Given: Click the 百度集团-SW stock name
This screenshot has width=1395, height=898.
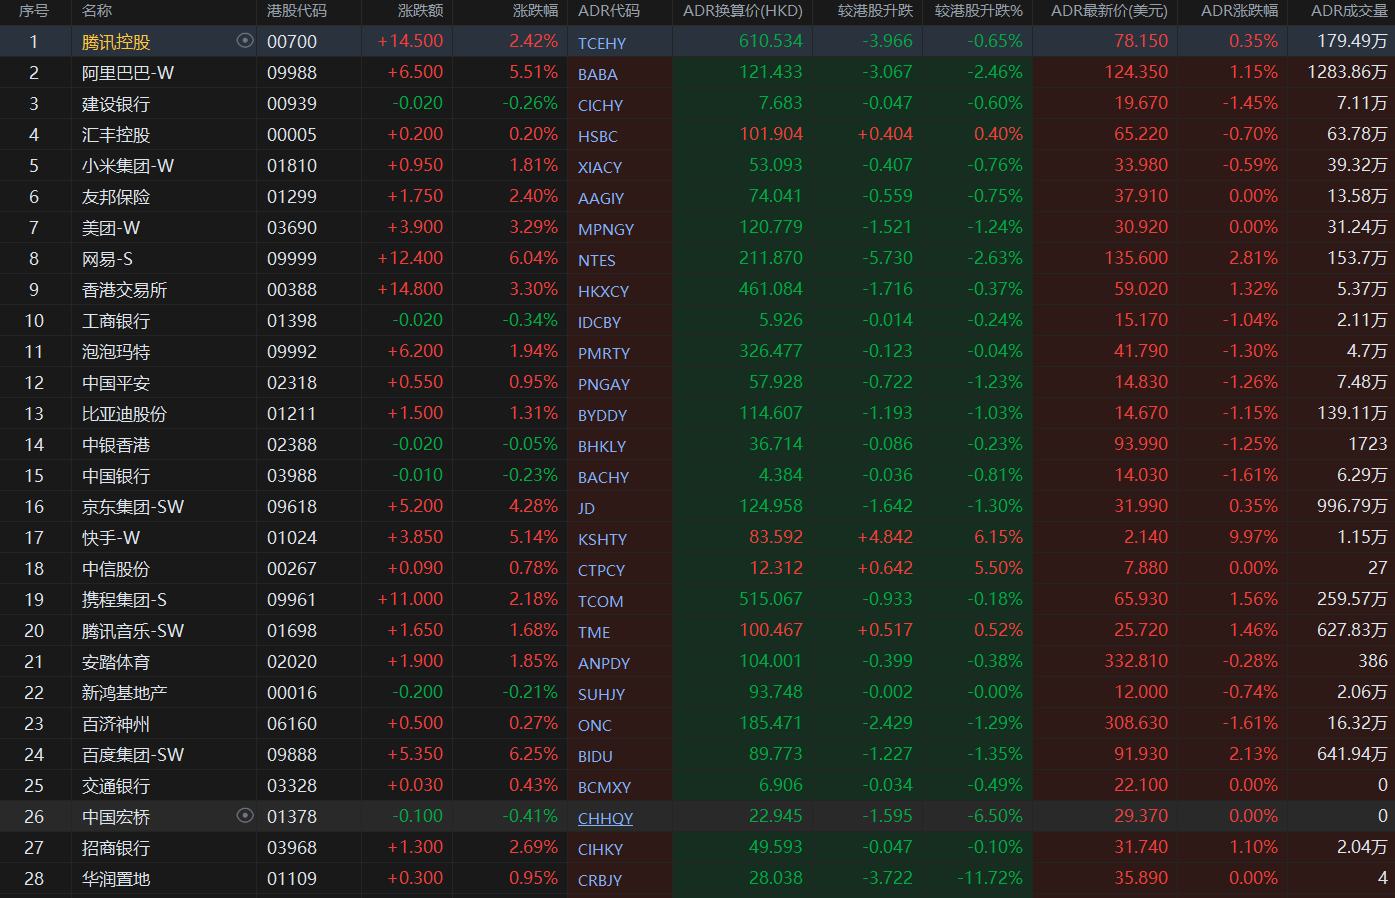Looking at the screenshot, I should (133, 755).
